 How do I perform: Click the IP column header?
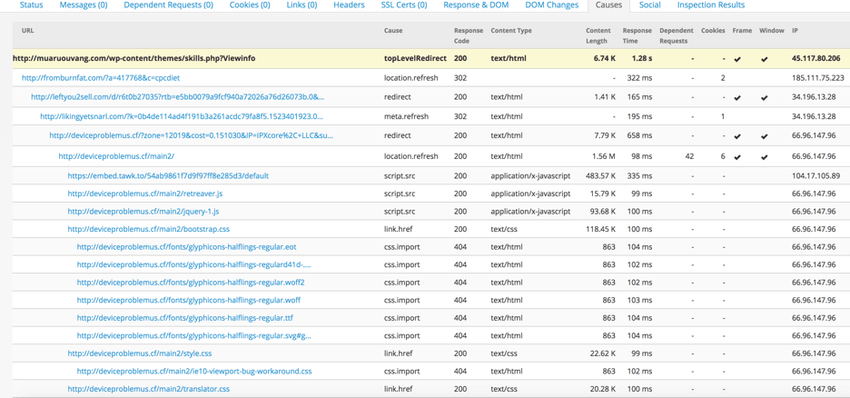click(x=795, y=31)
